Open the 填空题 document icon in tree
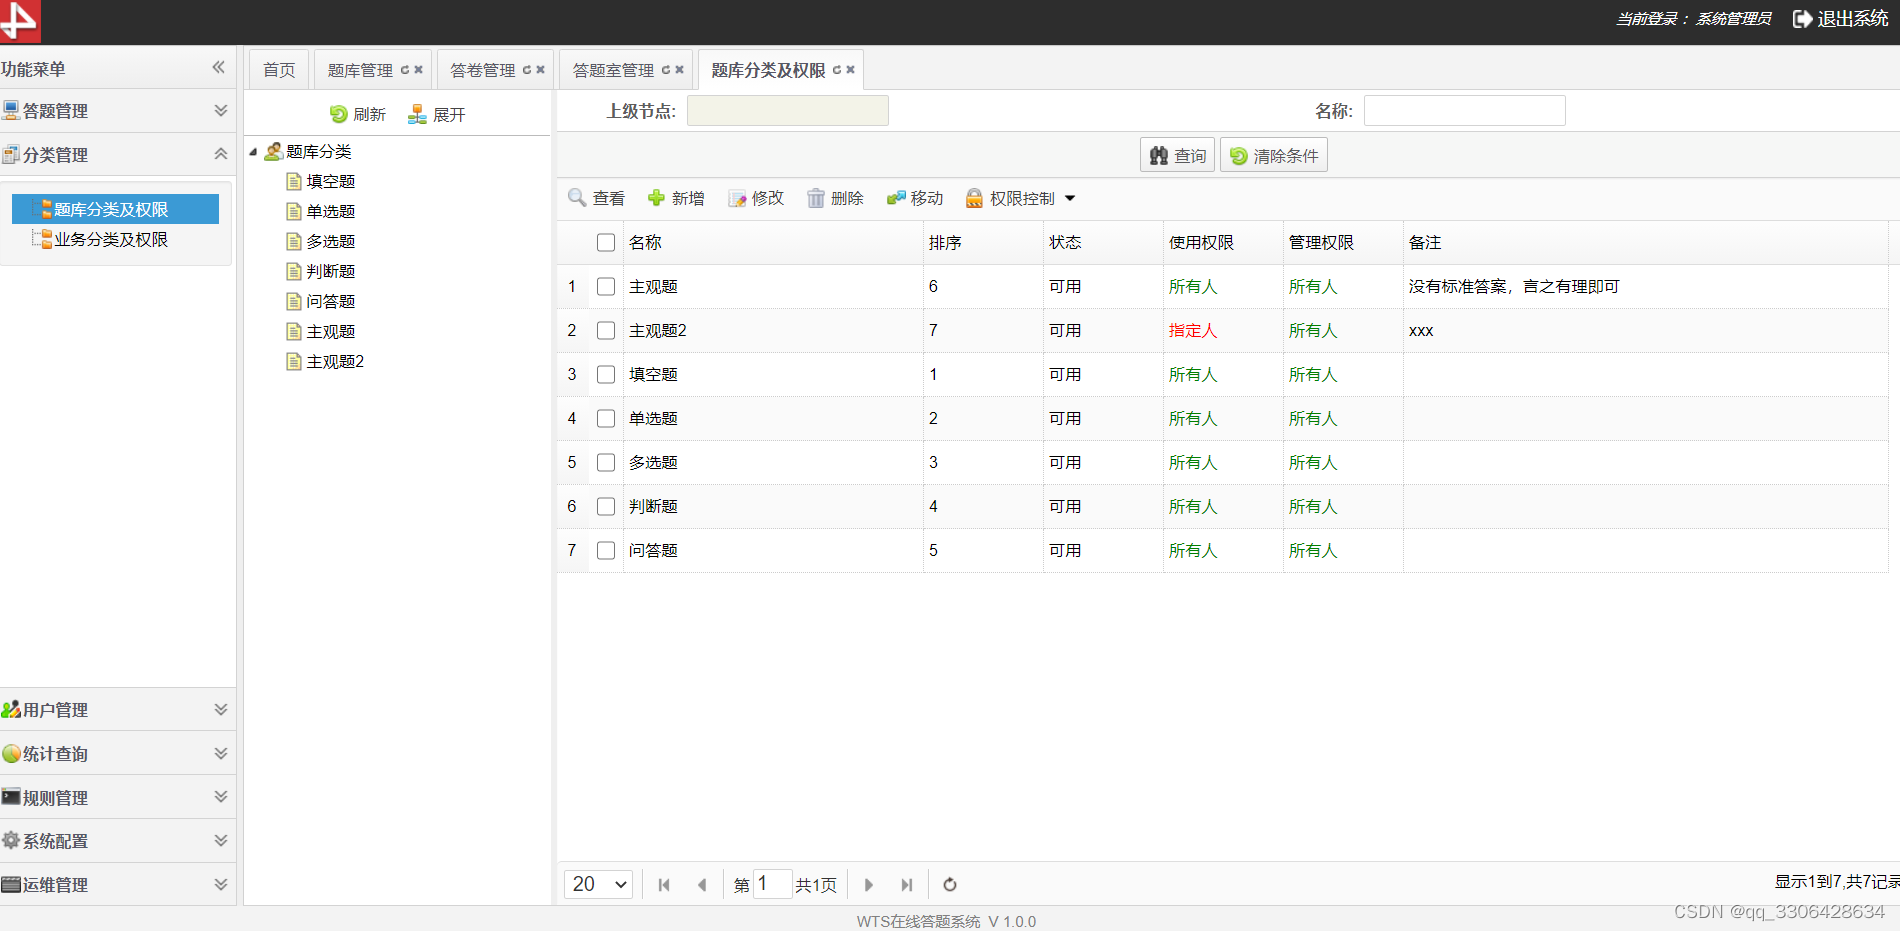 pos(294,181)
